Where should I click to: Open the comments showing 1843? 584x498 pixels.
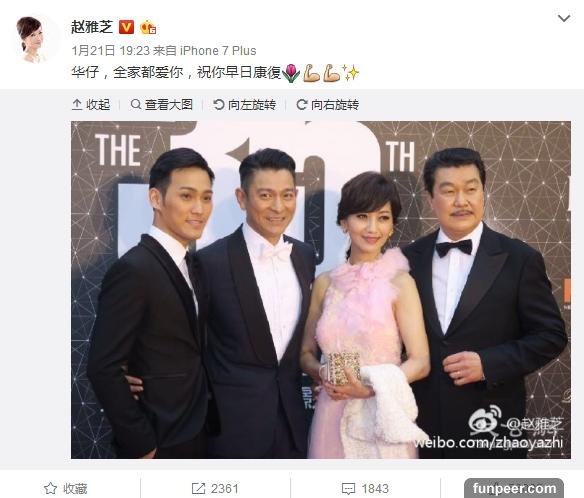pyautogui.click(x=365, y=488)
